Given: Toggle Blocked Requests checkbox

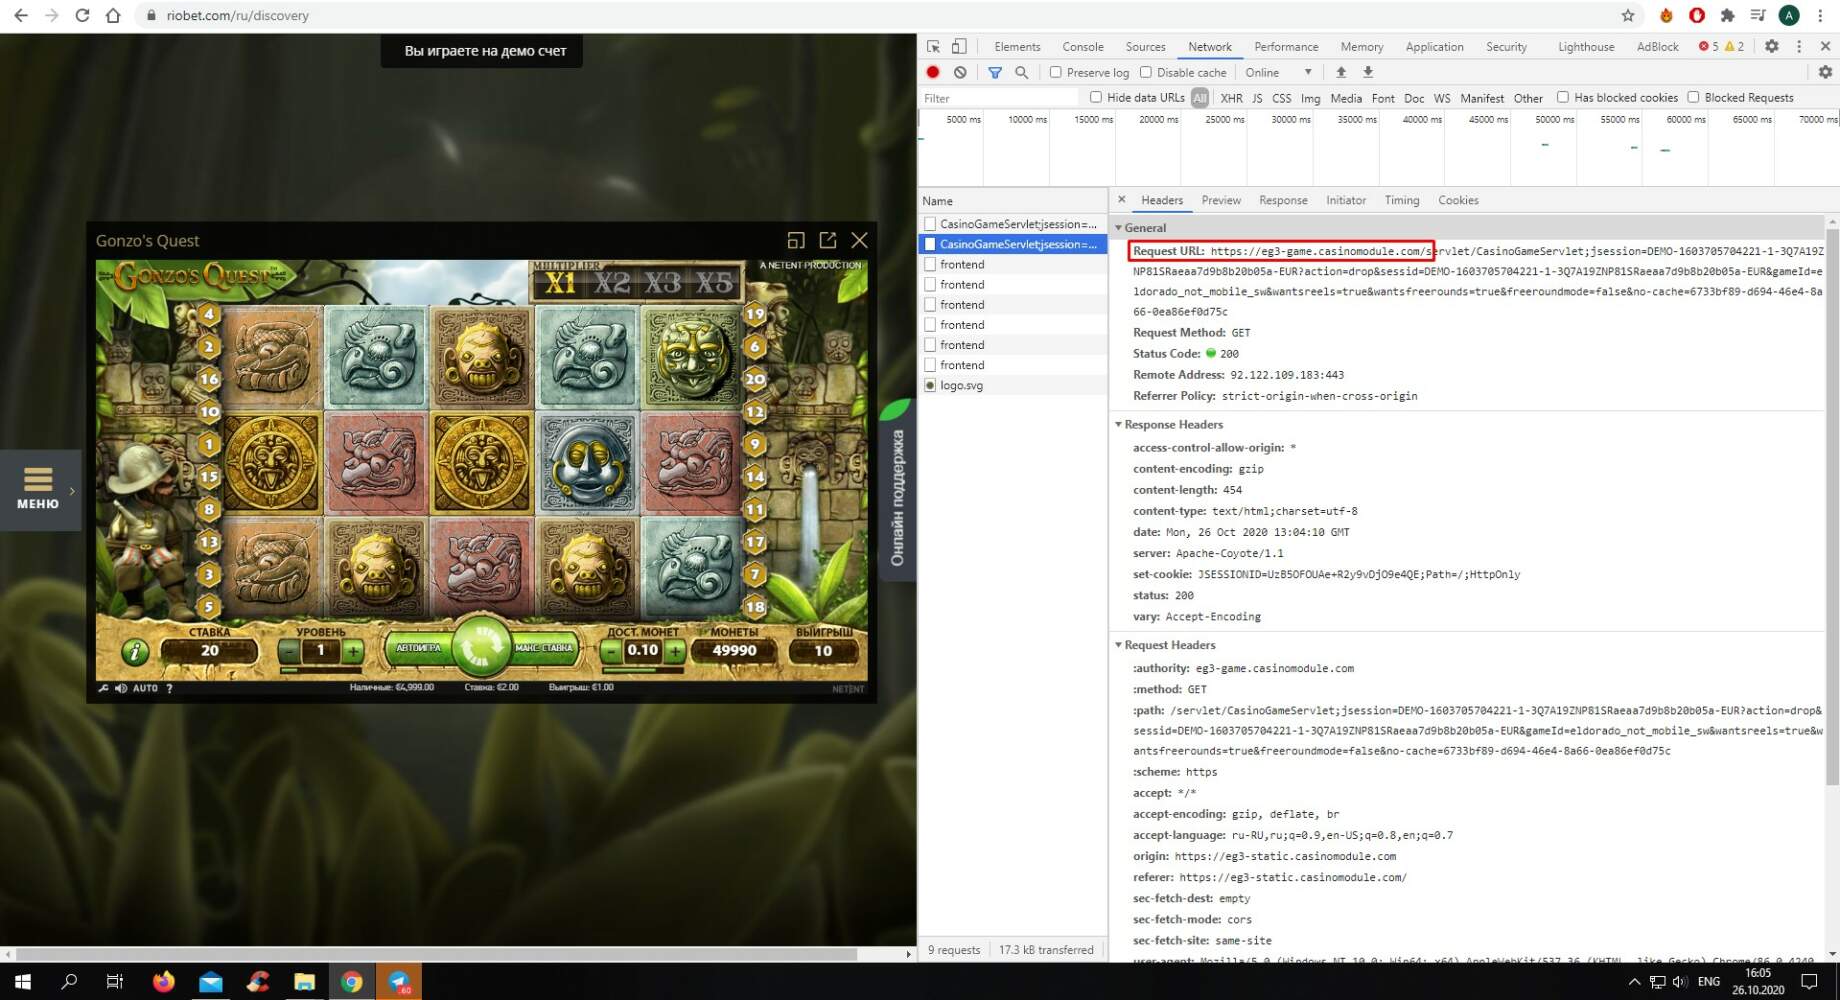Looking at the screenshot, I should point(1693,97).
